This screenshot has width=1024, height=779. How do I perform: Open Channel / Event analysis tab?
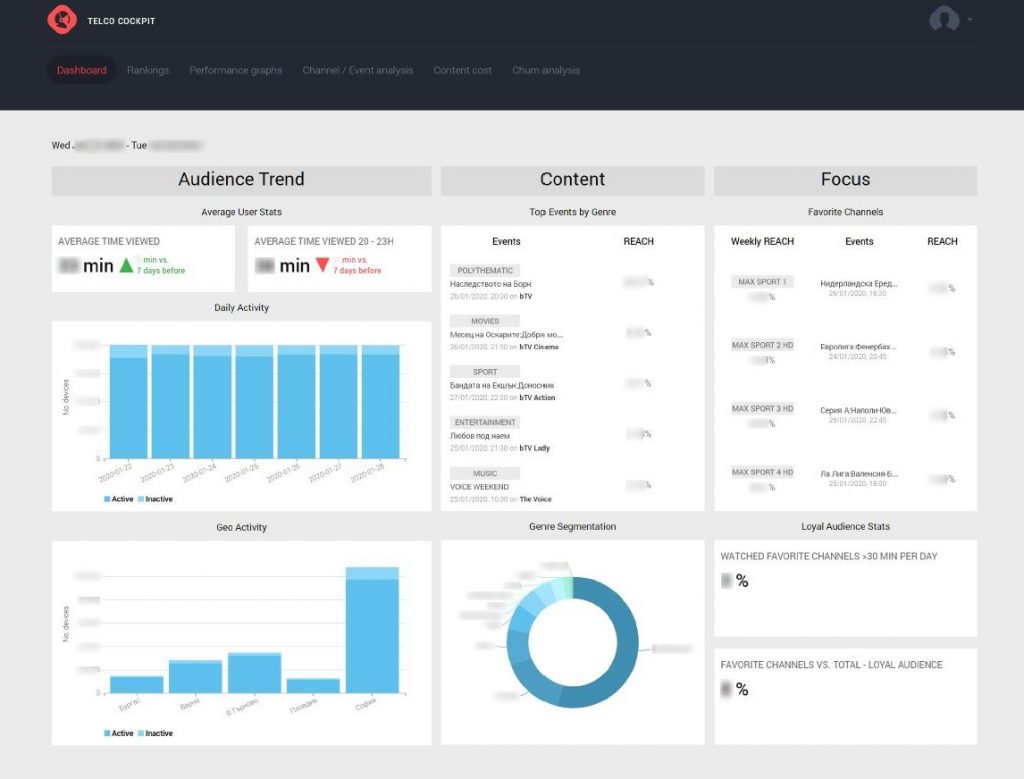[x=357, y=71]
